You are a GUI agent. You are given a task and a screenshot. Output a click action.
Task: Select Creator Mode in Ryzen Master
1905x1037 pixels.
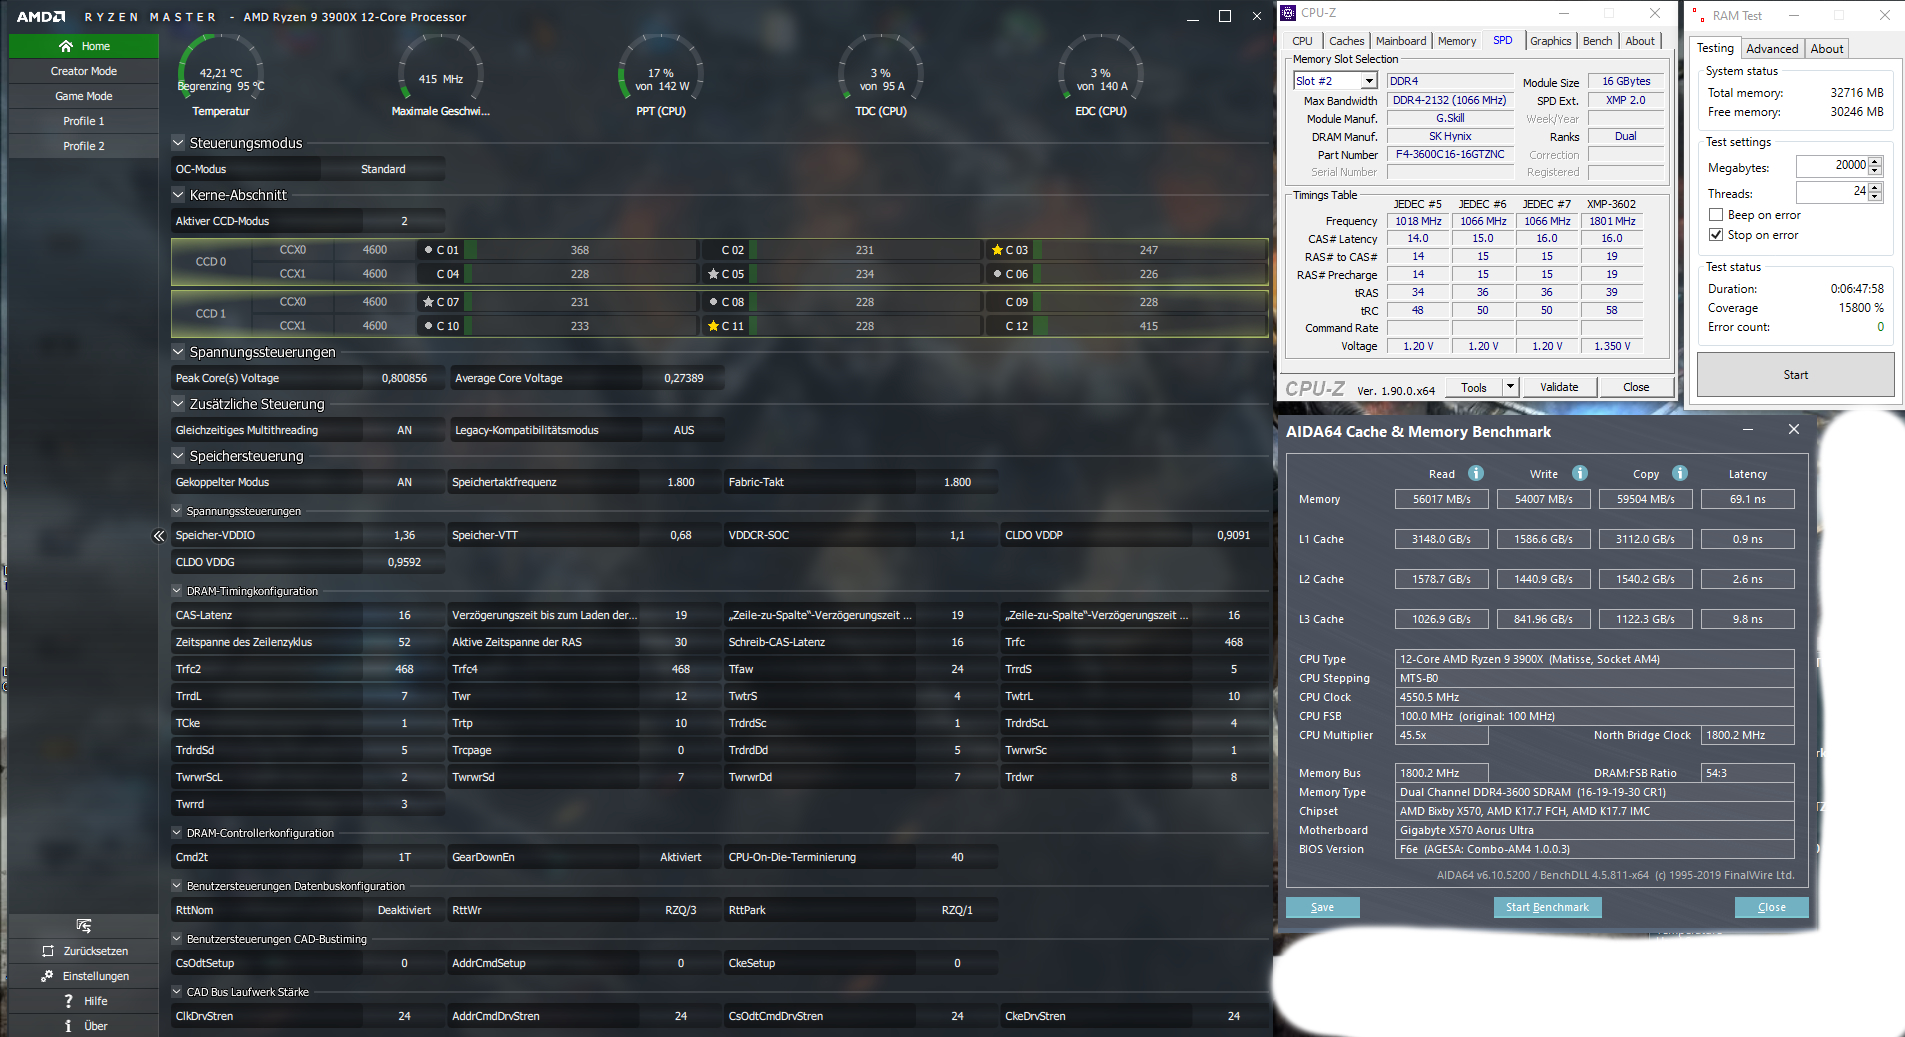point(84,71)
